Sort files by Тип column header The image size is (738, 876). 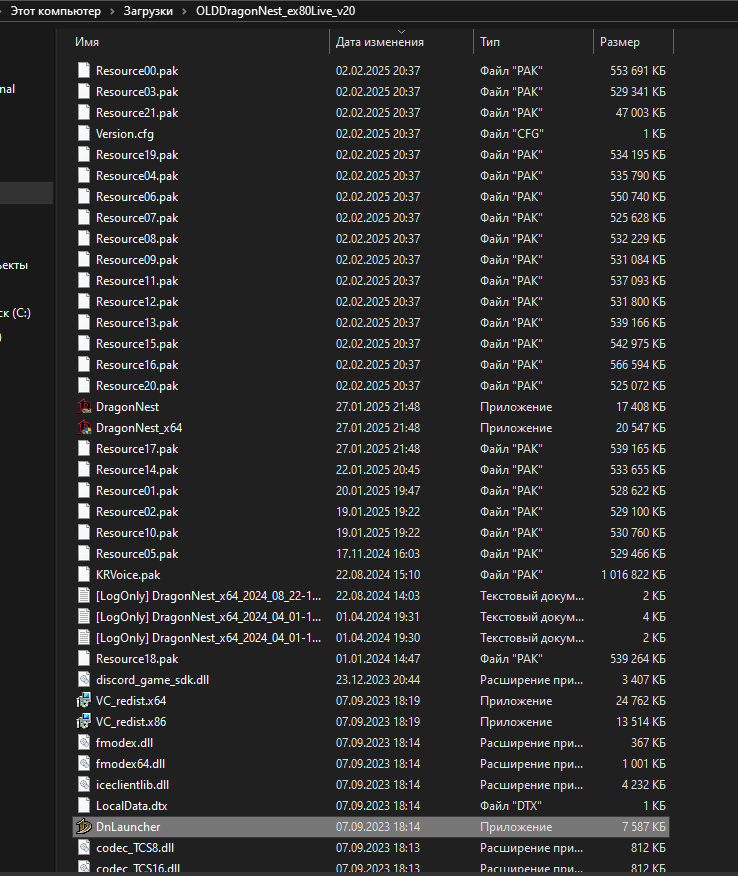pyautogui.click(x=490, y=42)
